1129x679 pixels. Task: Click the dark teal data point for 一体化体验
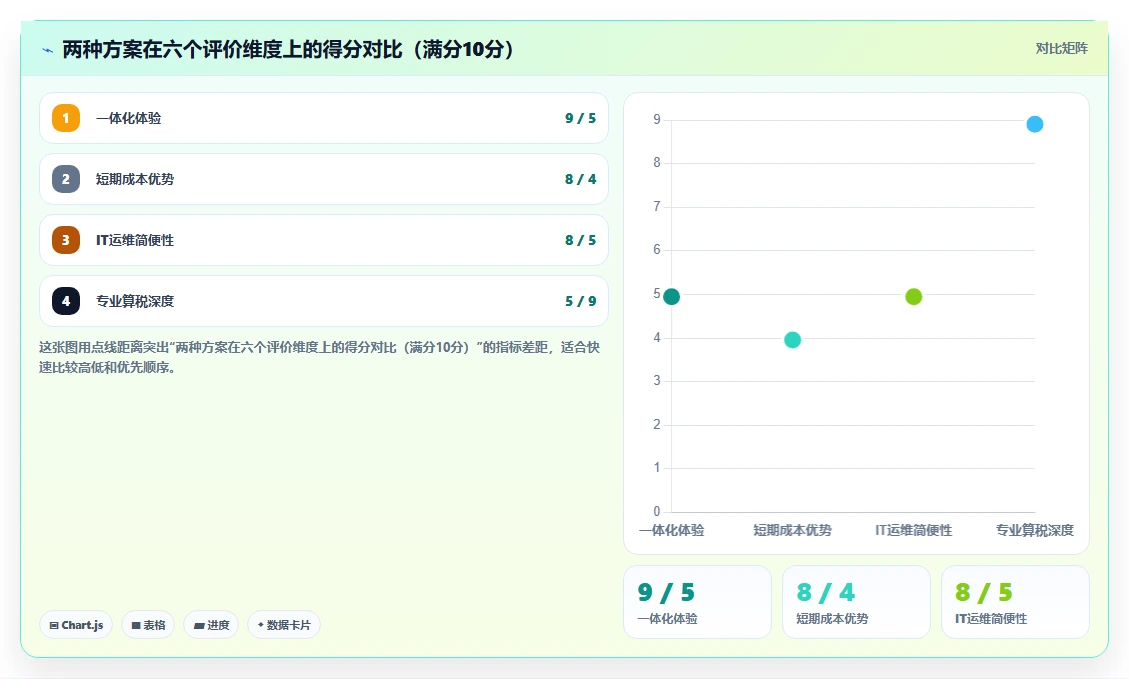671,296
